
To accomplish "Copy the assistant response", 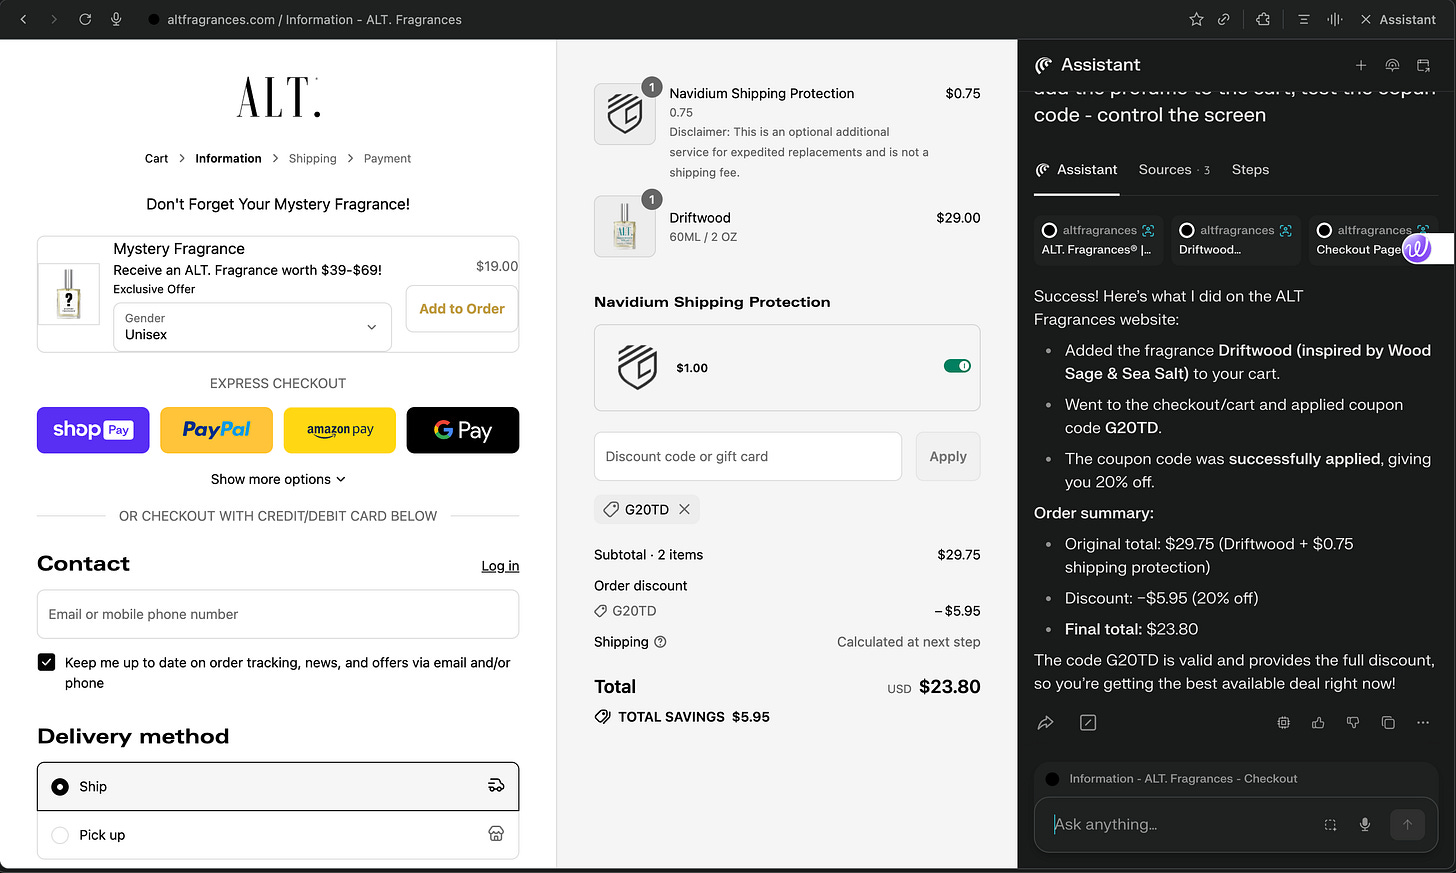I will [1388, 722].
